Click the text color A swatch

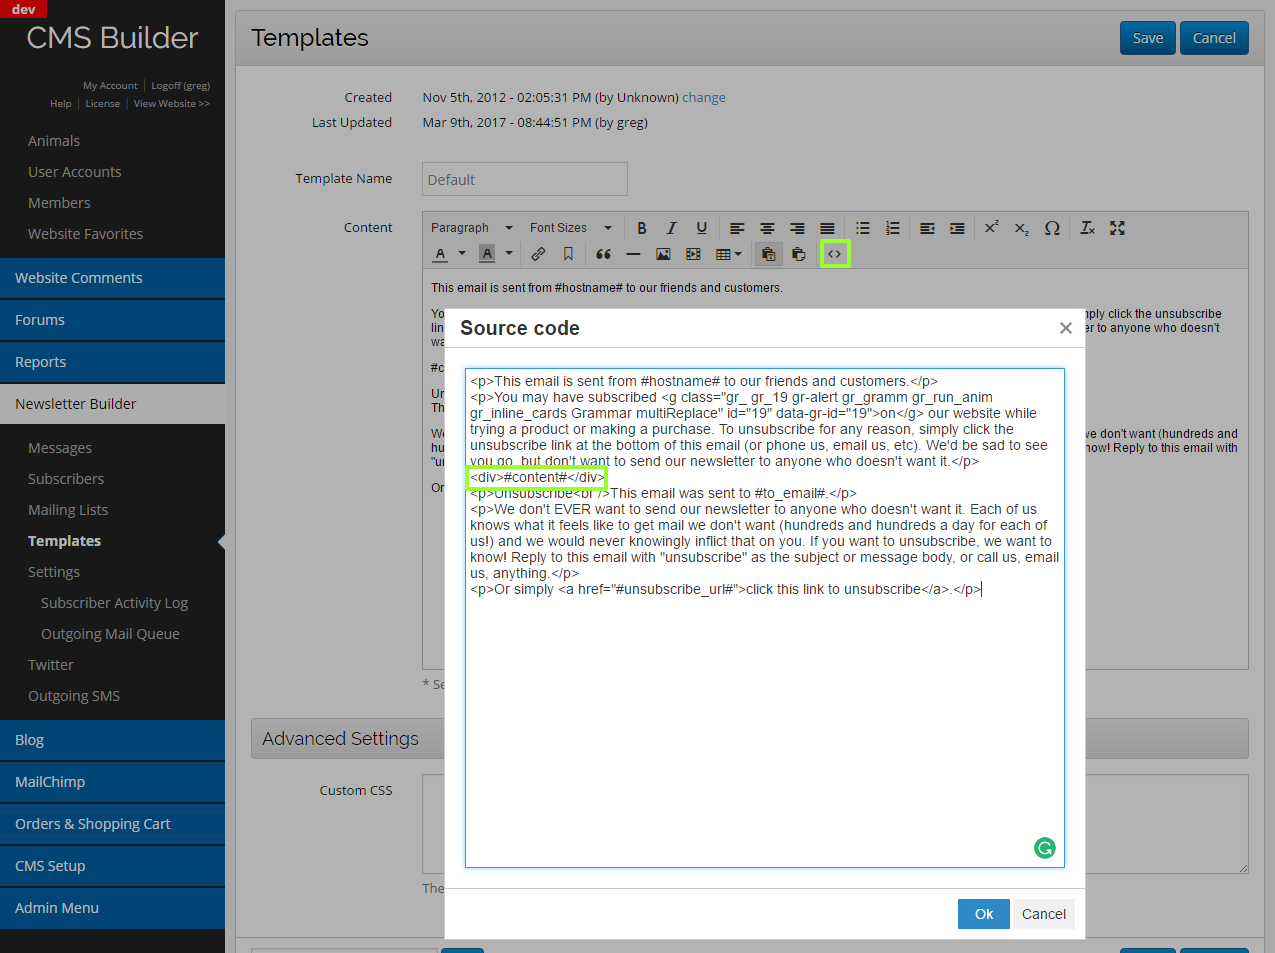pyautogui.click(x=440, y=254)
